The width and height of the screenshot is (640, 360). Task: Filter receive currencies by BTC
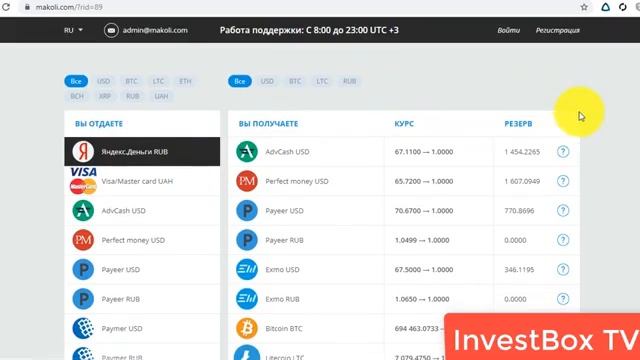(x=295, y=81)
